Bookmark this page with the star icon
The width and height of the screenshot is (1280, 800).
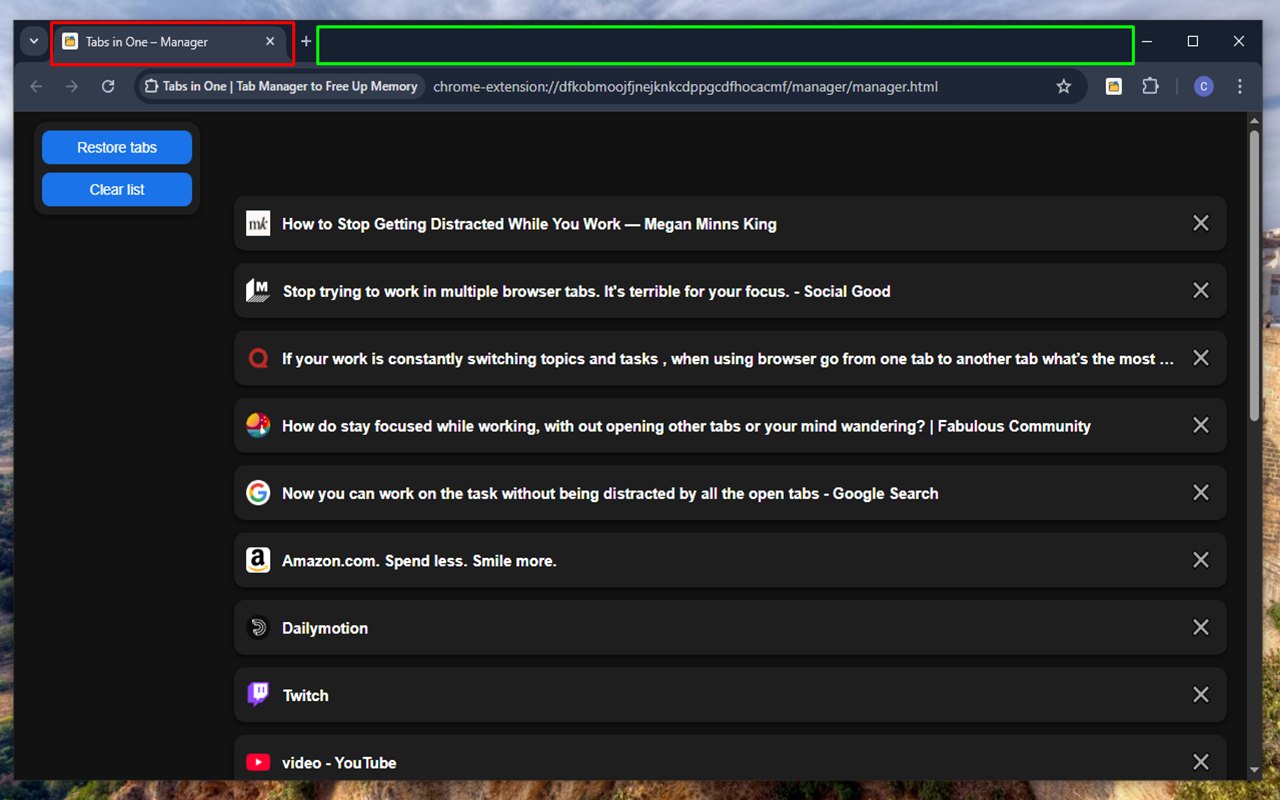click(x=1064, y=86)
